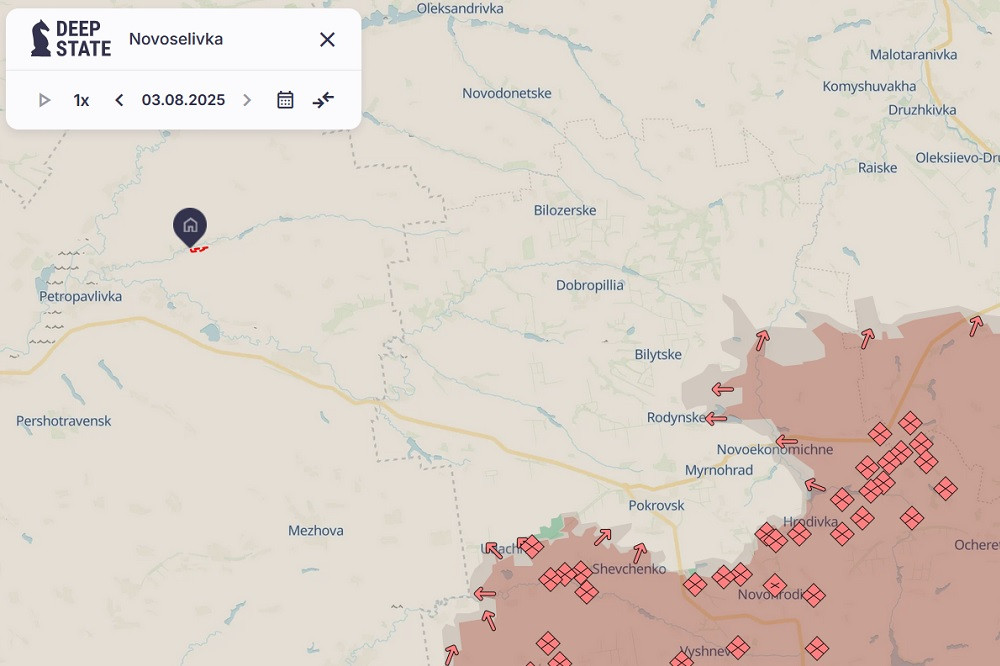
Task: Change the 1x playback speed
Action: pos(81,100)
